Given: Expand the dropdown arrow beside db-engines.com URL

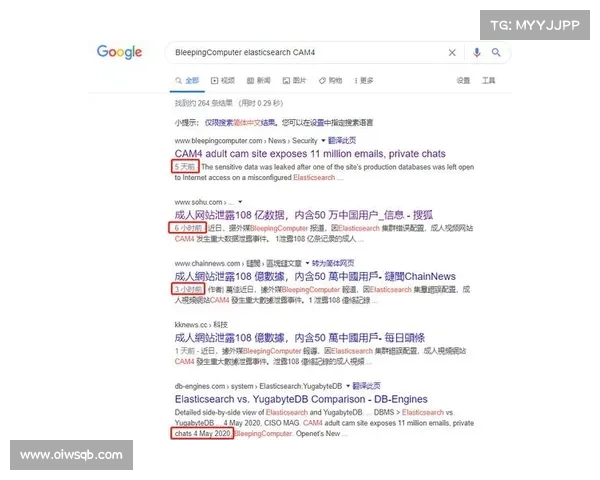Looking at the screenshot, I should click(x=348, y=386).
